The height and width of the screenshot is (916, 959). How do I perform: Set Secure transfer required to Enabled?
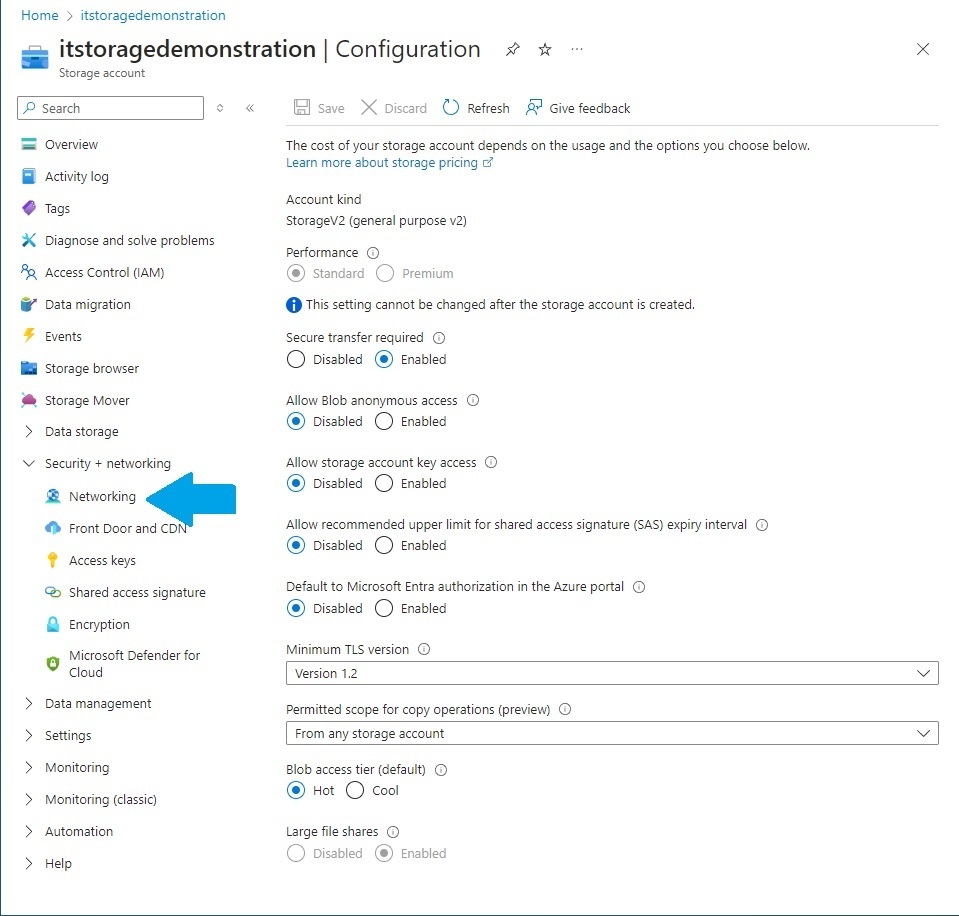(x=384, y=360)
